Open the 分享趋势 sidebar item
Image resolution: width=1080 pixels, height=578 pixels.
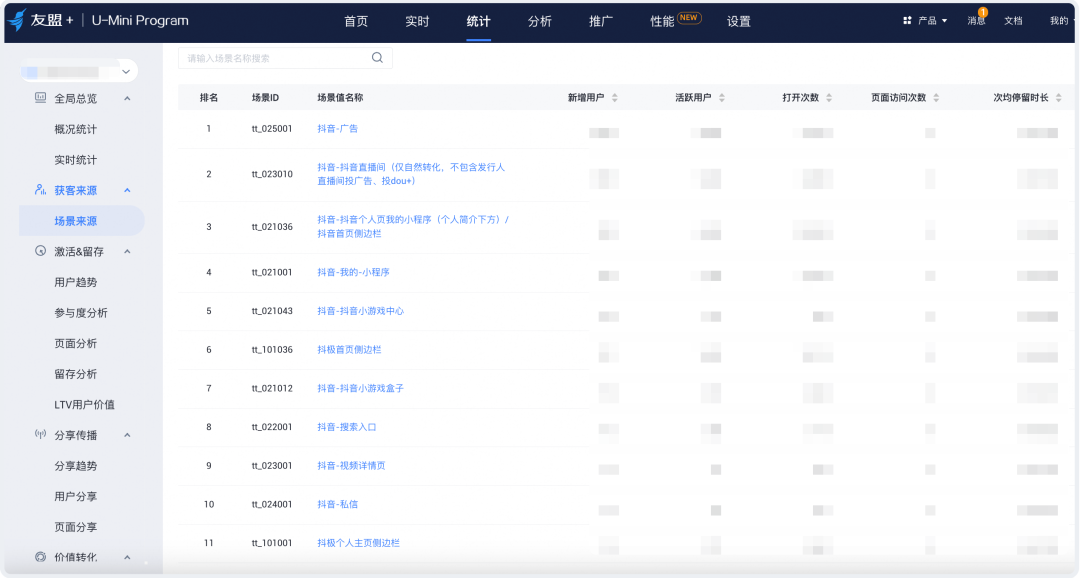tap(76, 466)
